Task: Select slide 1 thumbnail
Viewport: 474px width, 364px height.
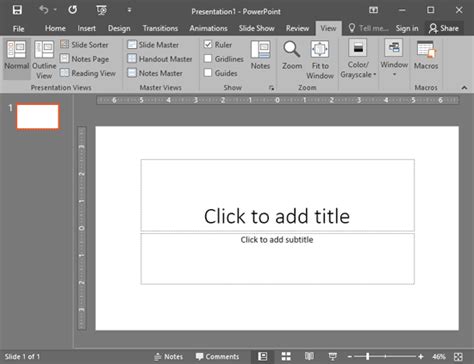Action: pos(38,116)
